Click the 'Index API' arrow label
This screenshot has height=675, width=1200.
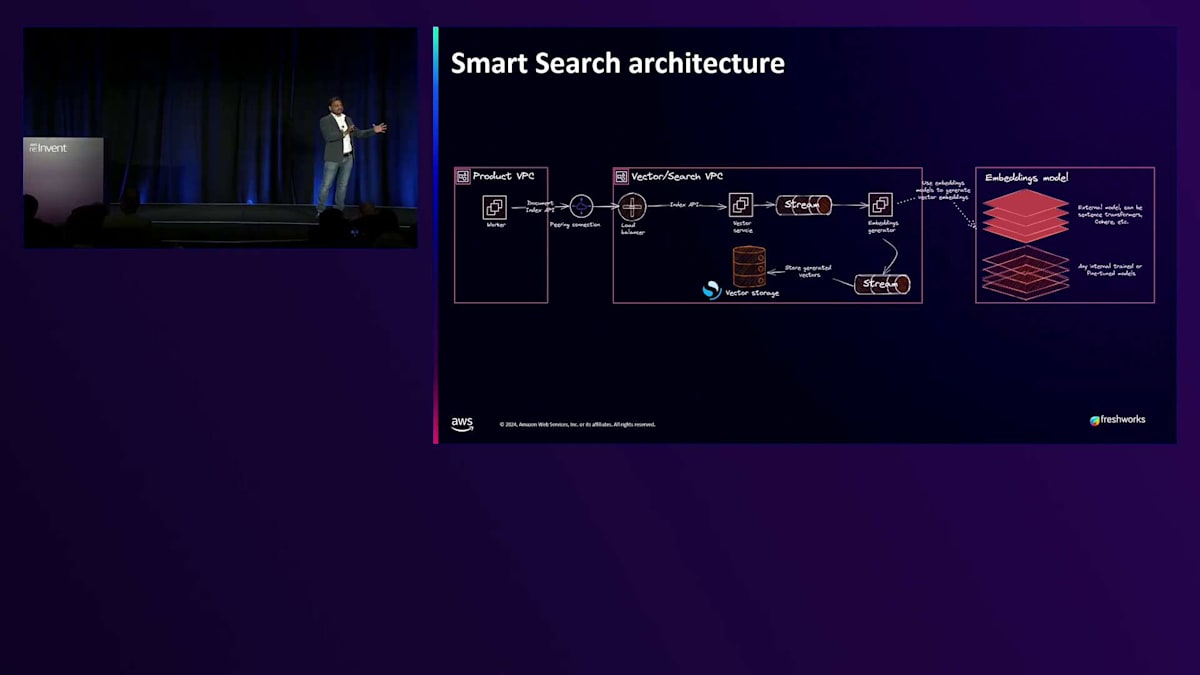[x=684, y=203]
